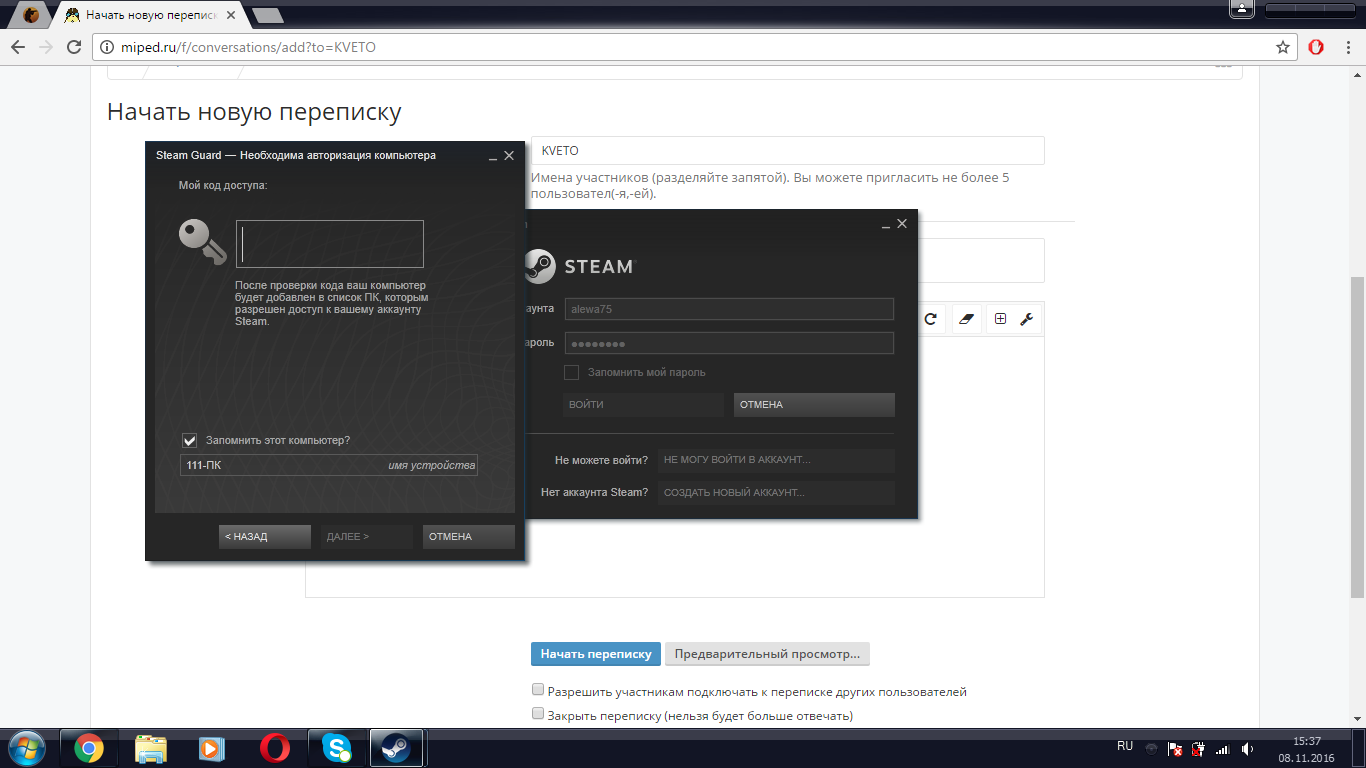Tick 'Разрешить участникам подключать' checkbox
Screen dimensions: 1366x768
(x=538, y=690)
